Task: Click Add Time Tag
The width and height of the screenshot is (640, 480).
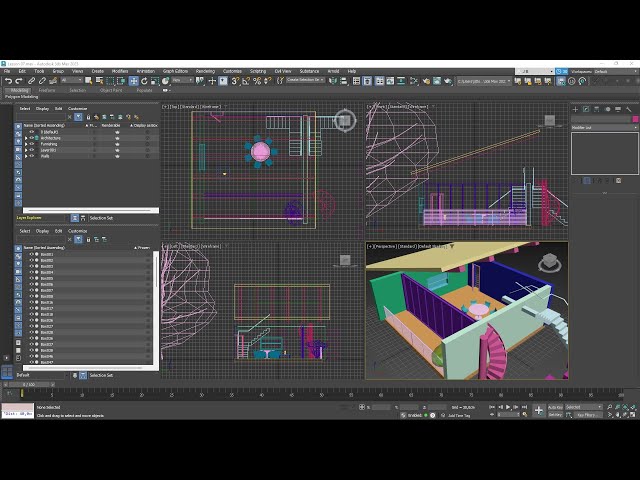Action: (x=459, y=416)
